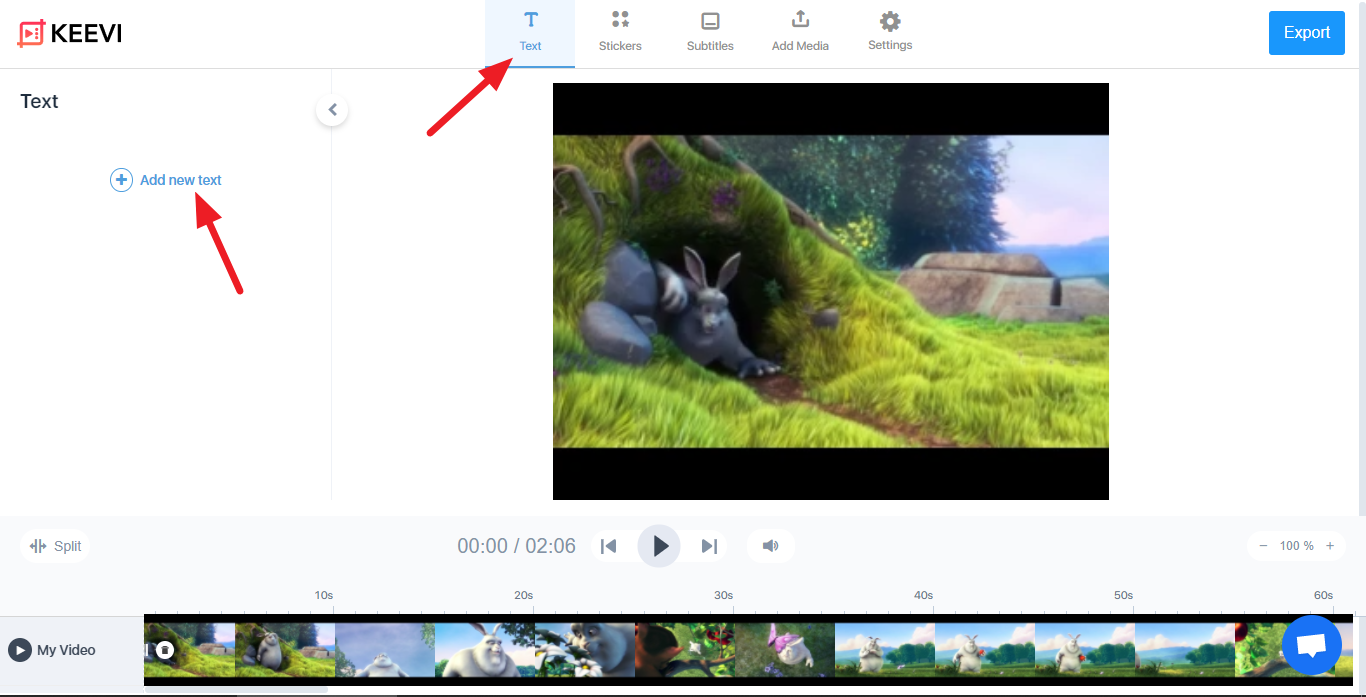Click Add new text link
Viewport: 1366px width, 697px height.
[x=166, y=180]
